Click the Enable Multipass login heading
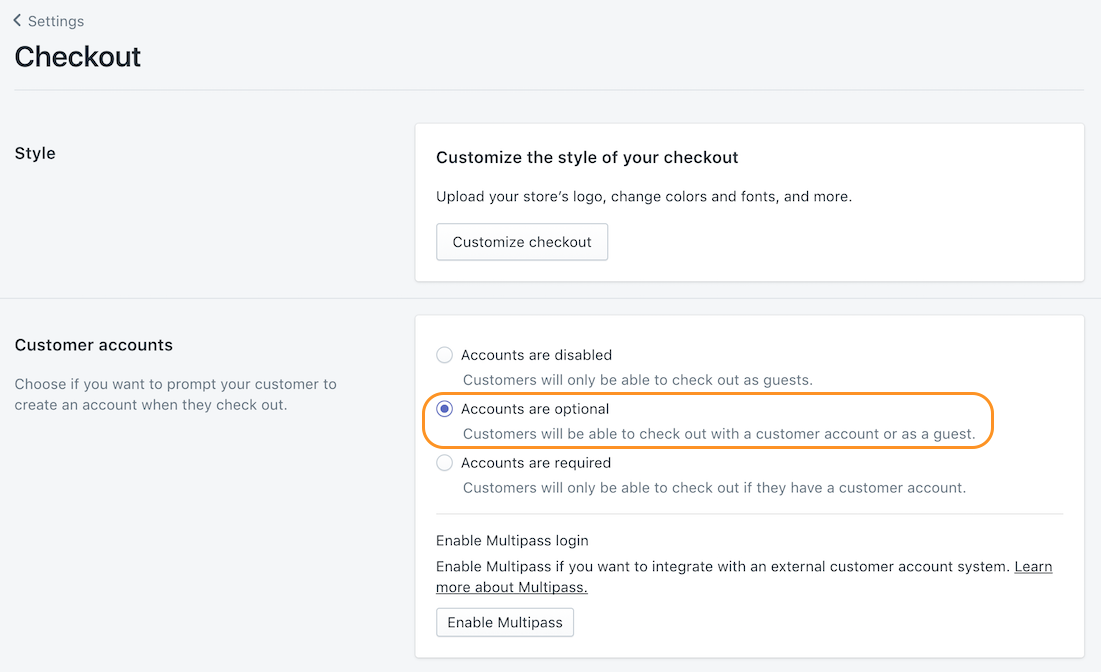1101x672 pixels. click(x=512, y=541)
